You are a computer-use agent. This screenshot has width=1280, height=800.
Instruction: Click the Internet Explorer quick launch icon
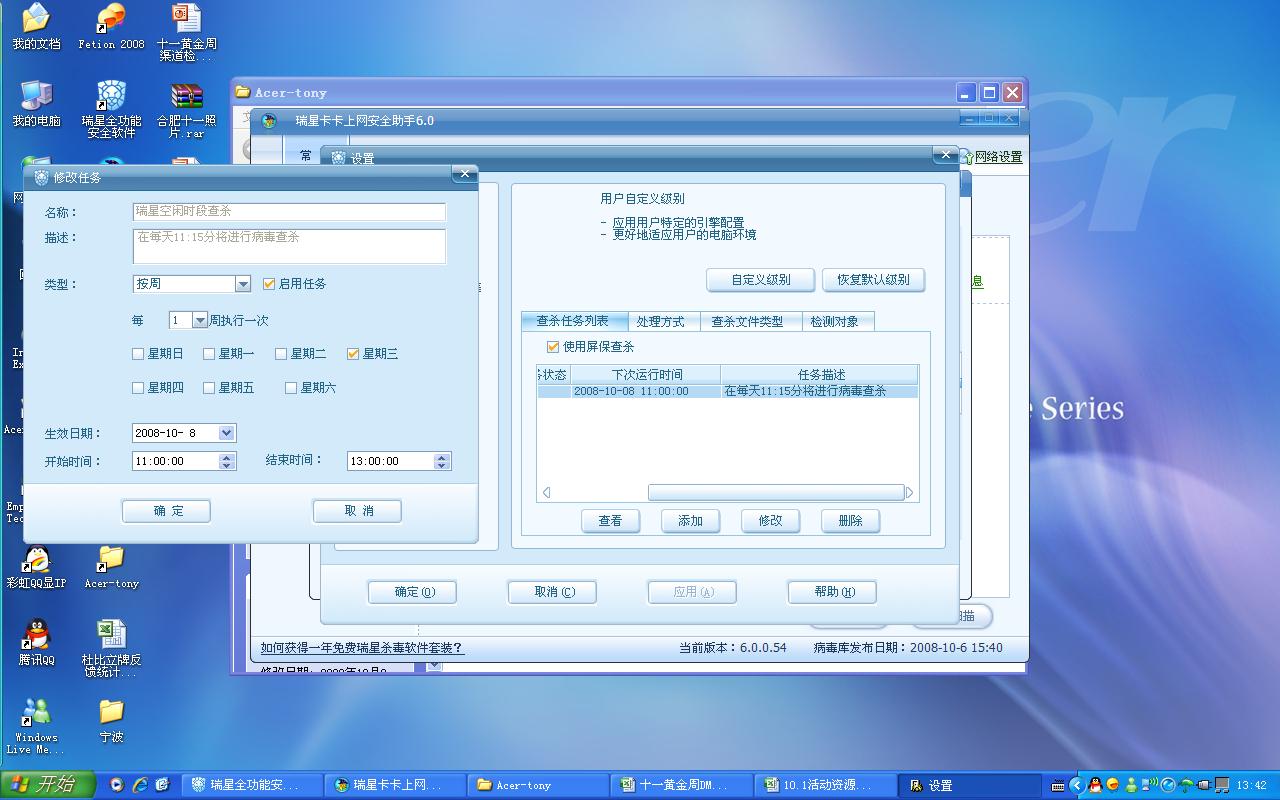tap(140, 785)
